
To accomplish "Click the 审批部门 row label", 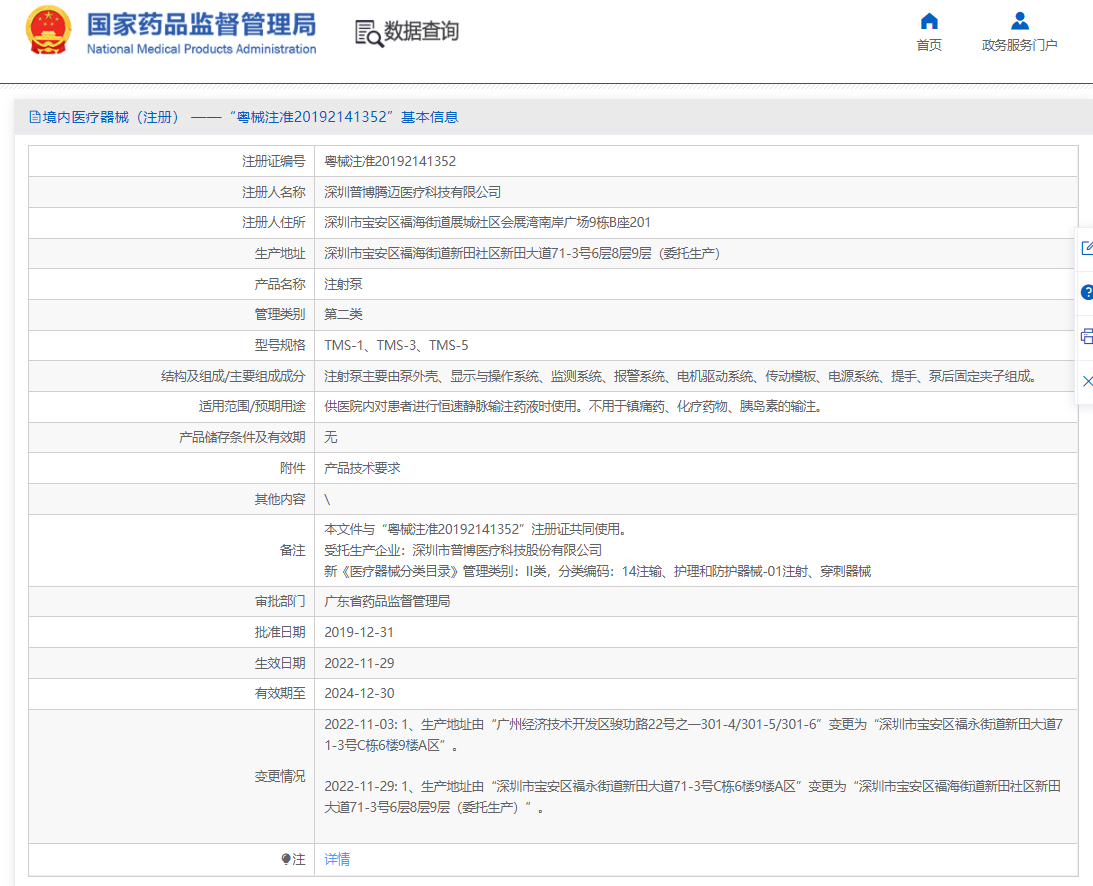I will point(280,601).
